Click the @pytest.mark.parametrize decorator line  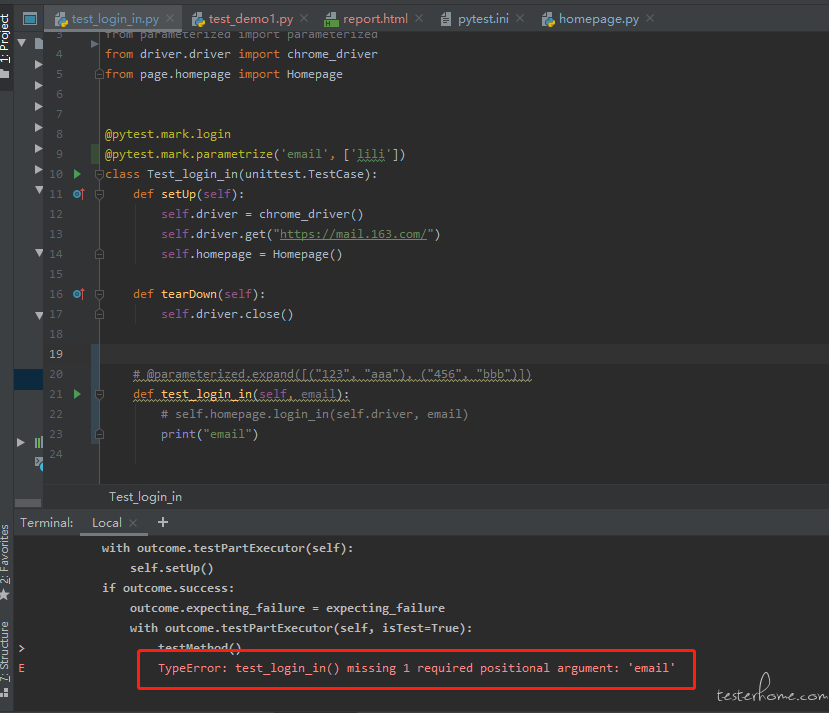[x=255, y=154]
